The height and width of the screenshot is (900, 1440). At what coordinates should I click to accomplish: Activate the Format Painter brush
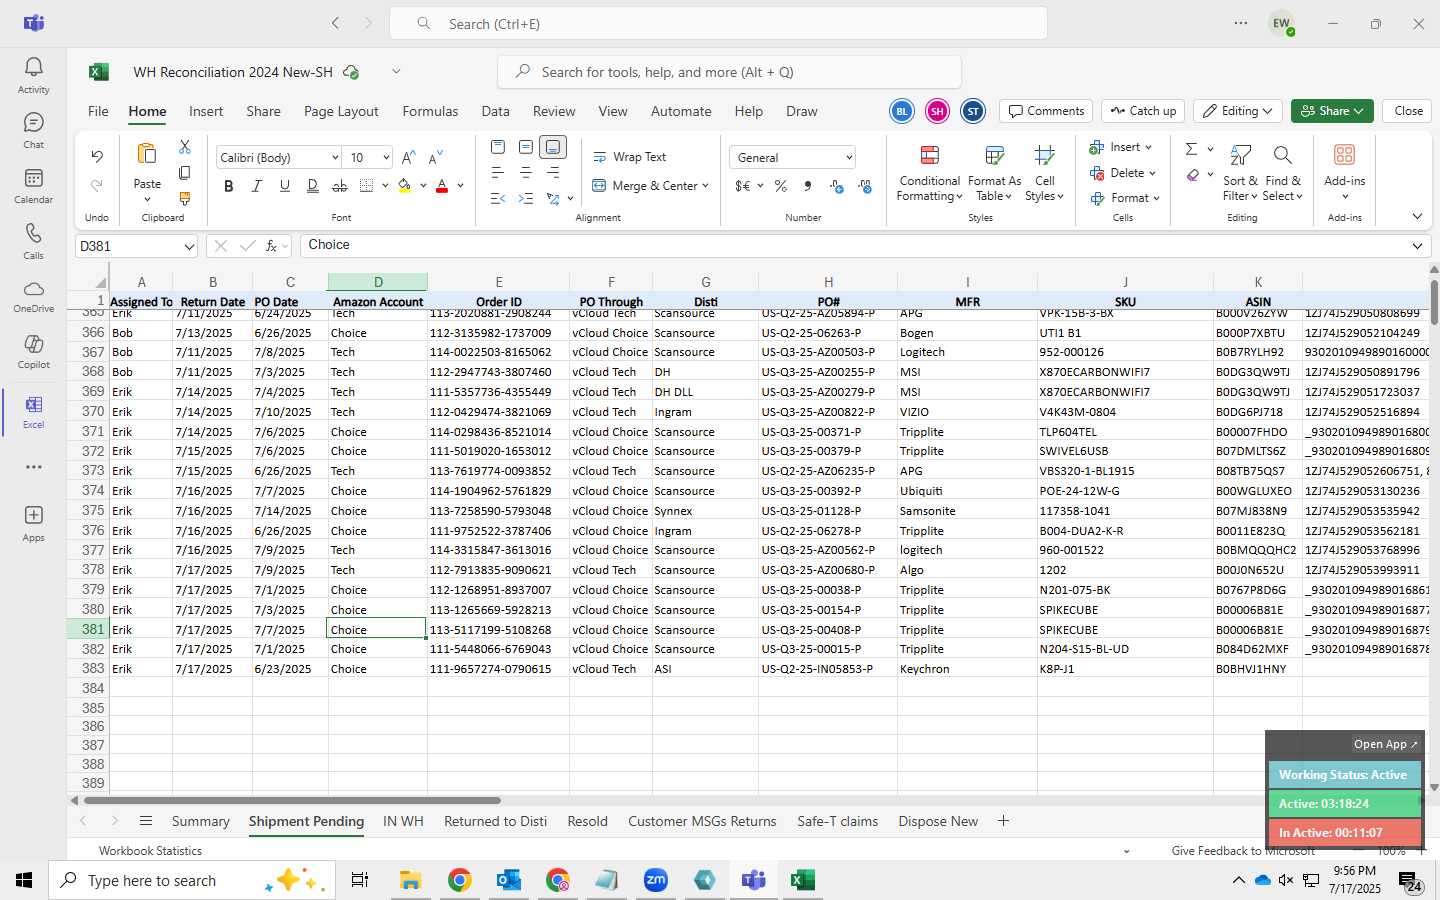coord(185,198)
